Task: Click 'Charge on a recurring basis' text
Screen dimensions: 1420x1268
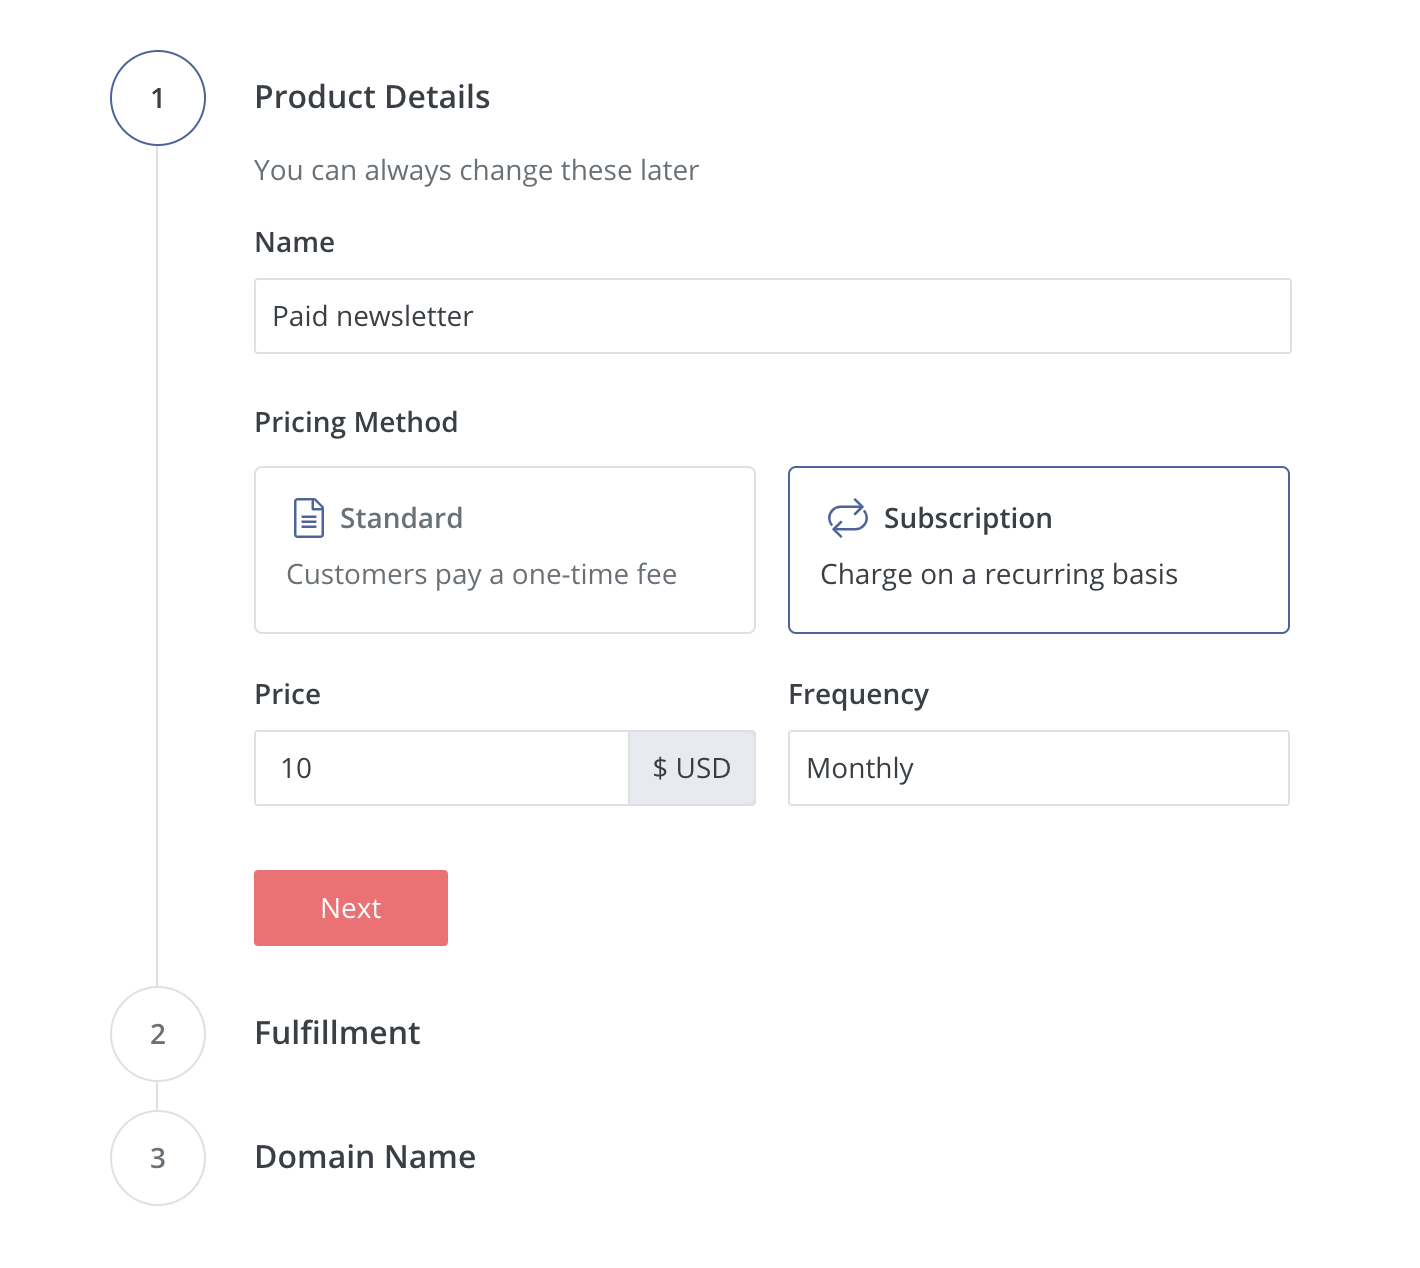Action: pyautogui.click(x=998, y=575)
